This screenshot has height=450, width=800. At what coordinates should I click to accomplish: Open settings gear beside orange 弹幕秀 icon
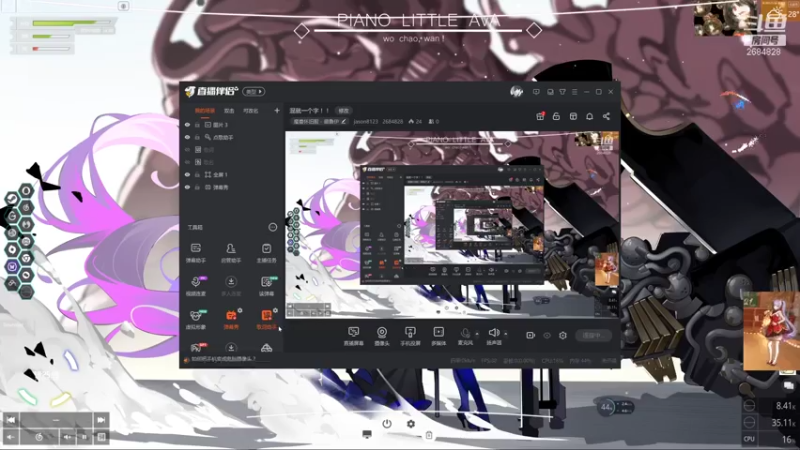(x=240, y=310)
